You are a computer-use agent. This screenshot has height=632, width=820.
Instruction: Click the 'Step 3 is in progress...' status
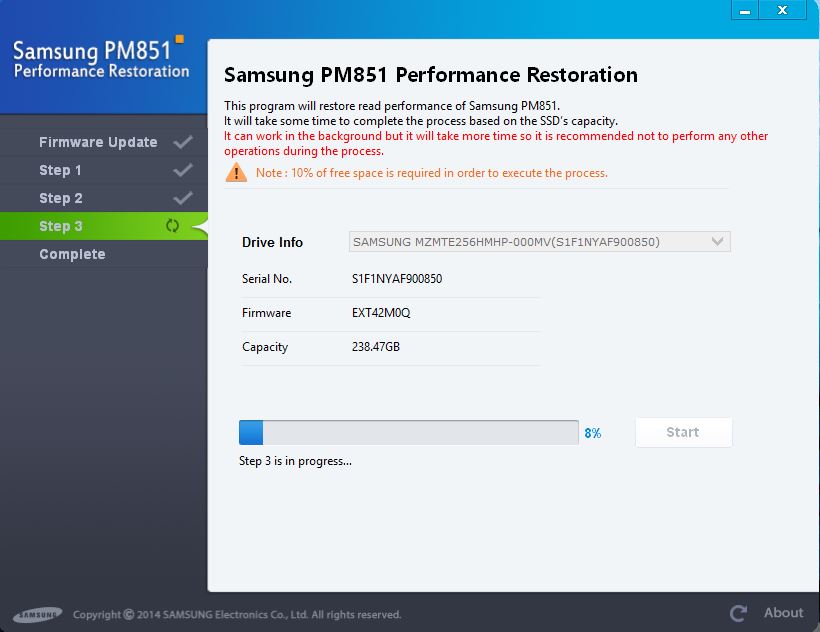tap(295, 461)
